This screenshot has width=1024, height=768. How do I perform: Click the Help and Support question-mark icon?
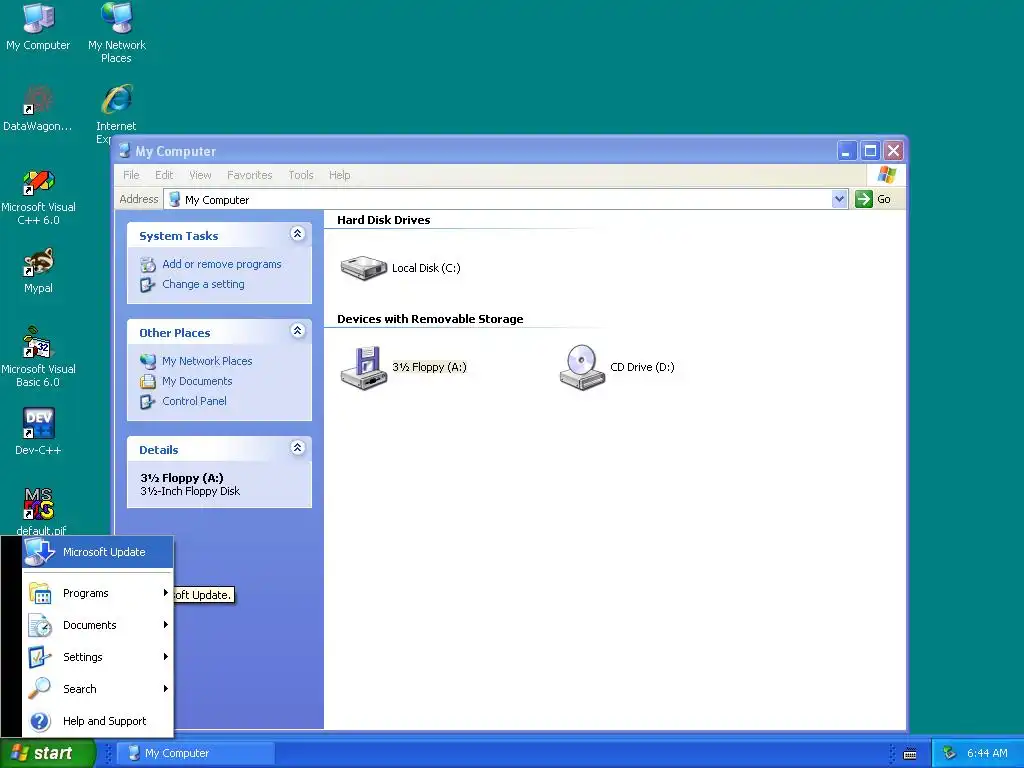(x=40, y=721)
